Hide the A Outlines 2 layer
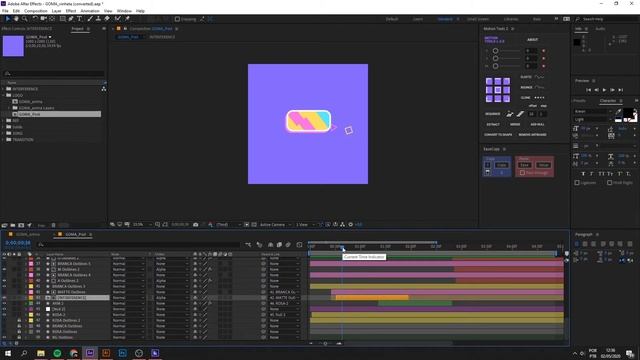The height and width of the screenshot is (360, 640). (4, 281)
